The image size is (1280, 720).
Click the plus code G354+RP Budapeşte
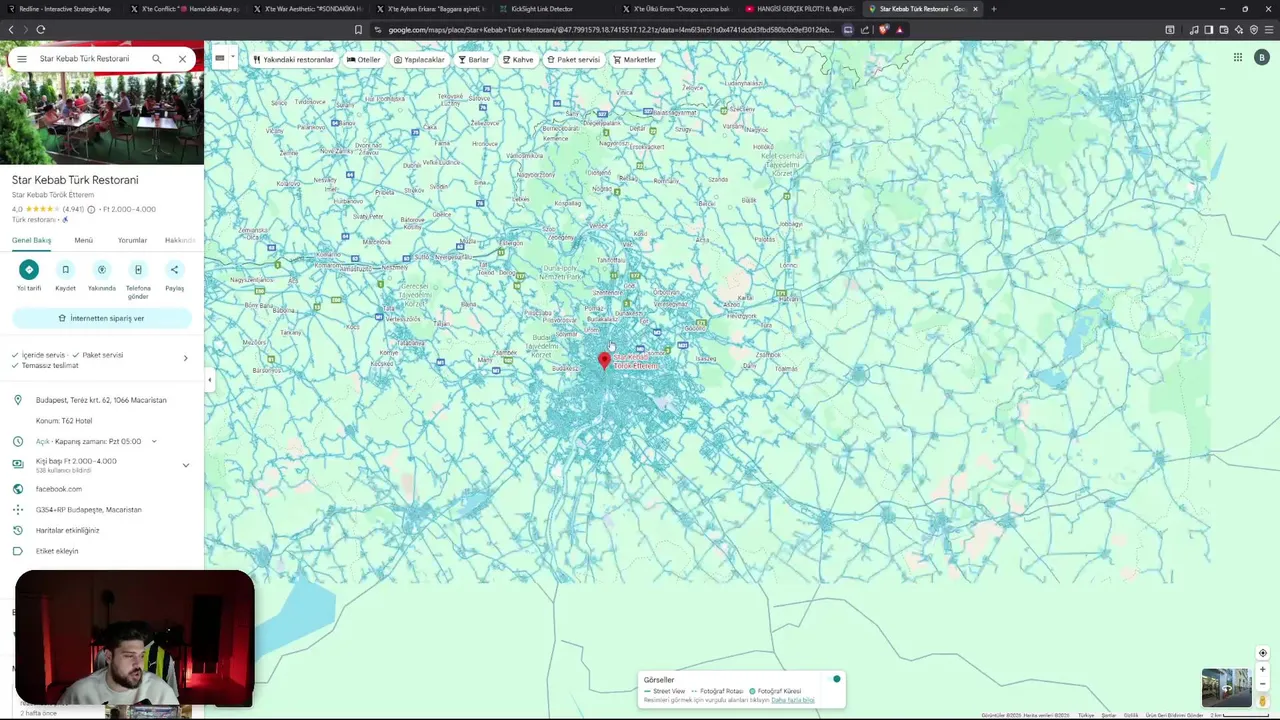coord(89,510)
